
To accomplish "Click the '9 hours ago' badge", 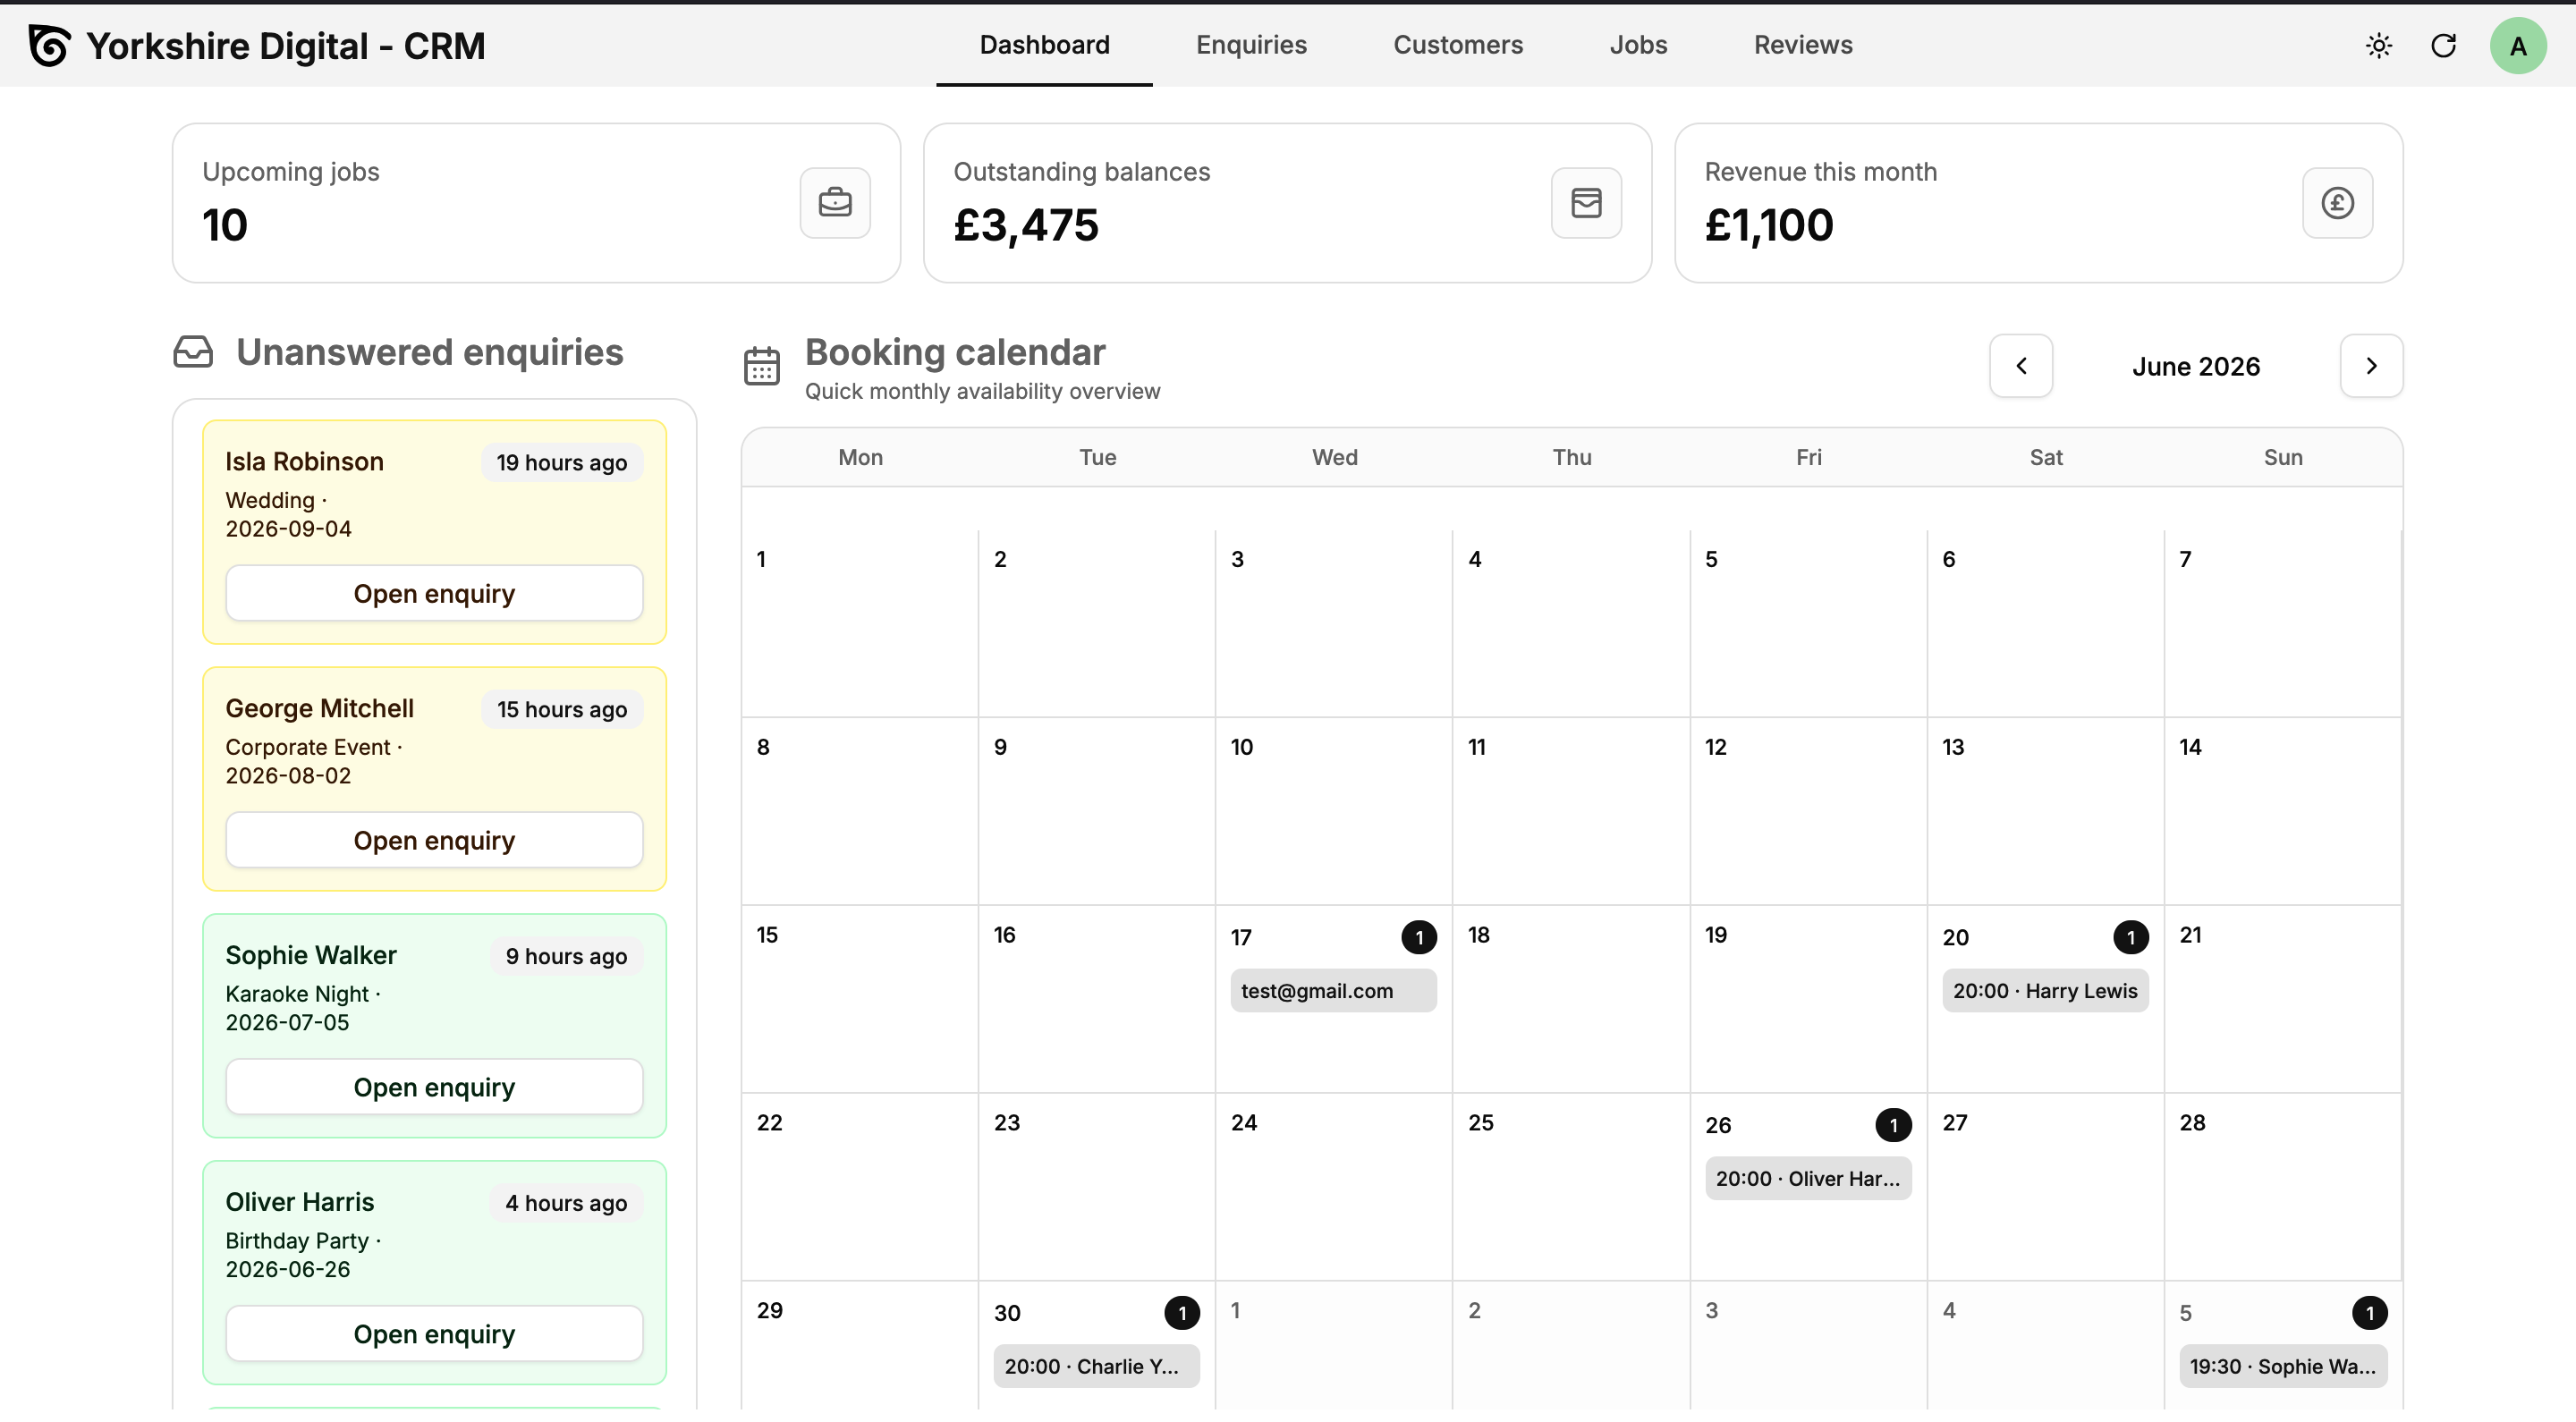I will tap(566, 957).
